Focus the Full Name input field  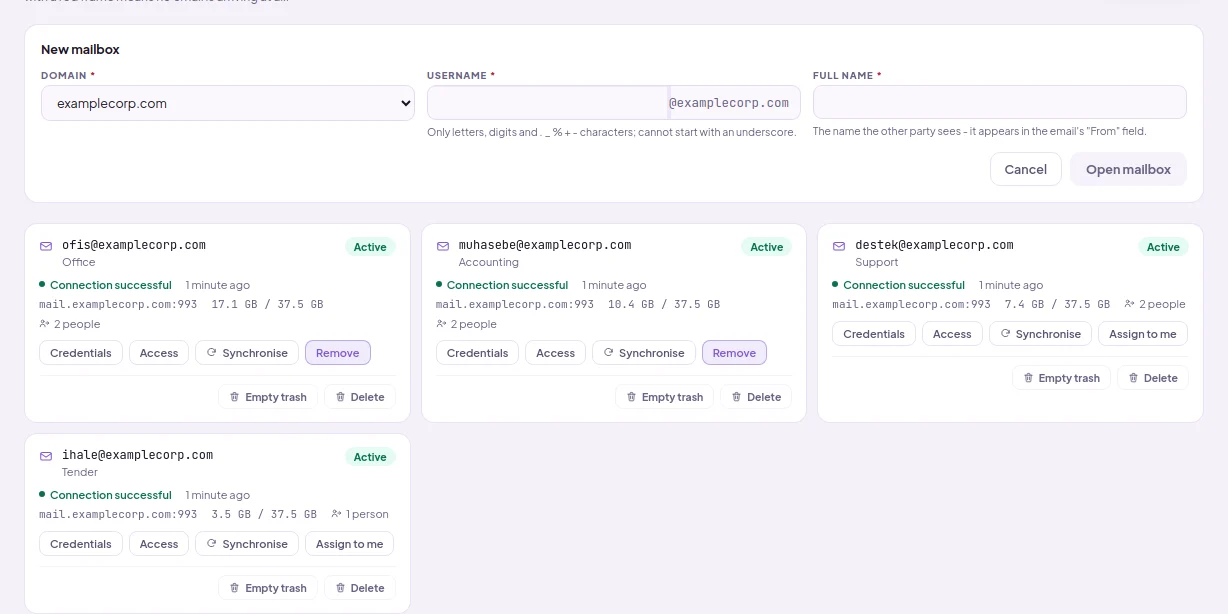[x=999, y=103]
